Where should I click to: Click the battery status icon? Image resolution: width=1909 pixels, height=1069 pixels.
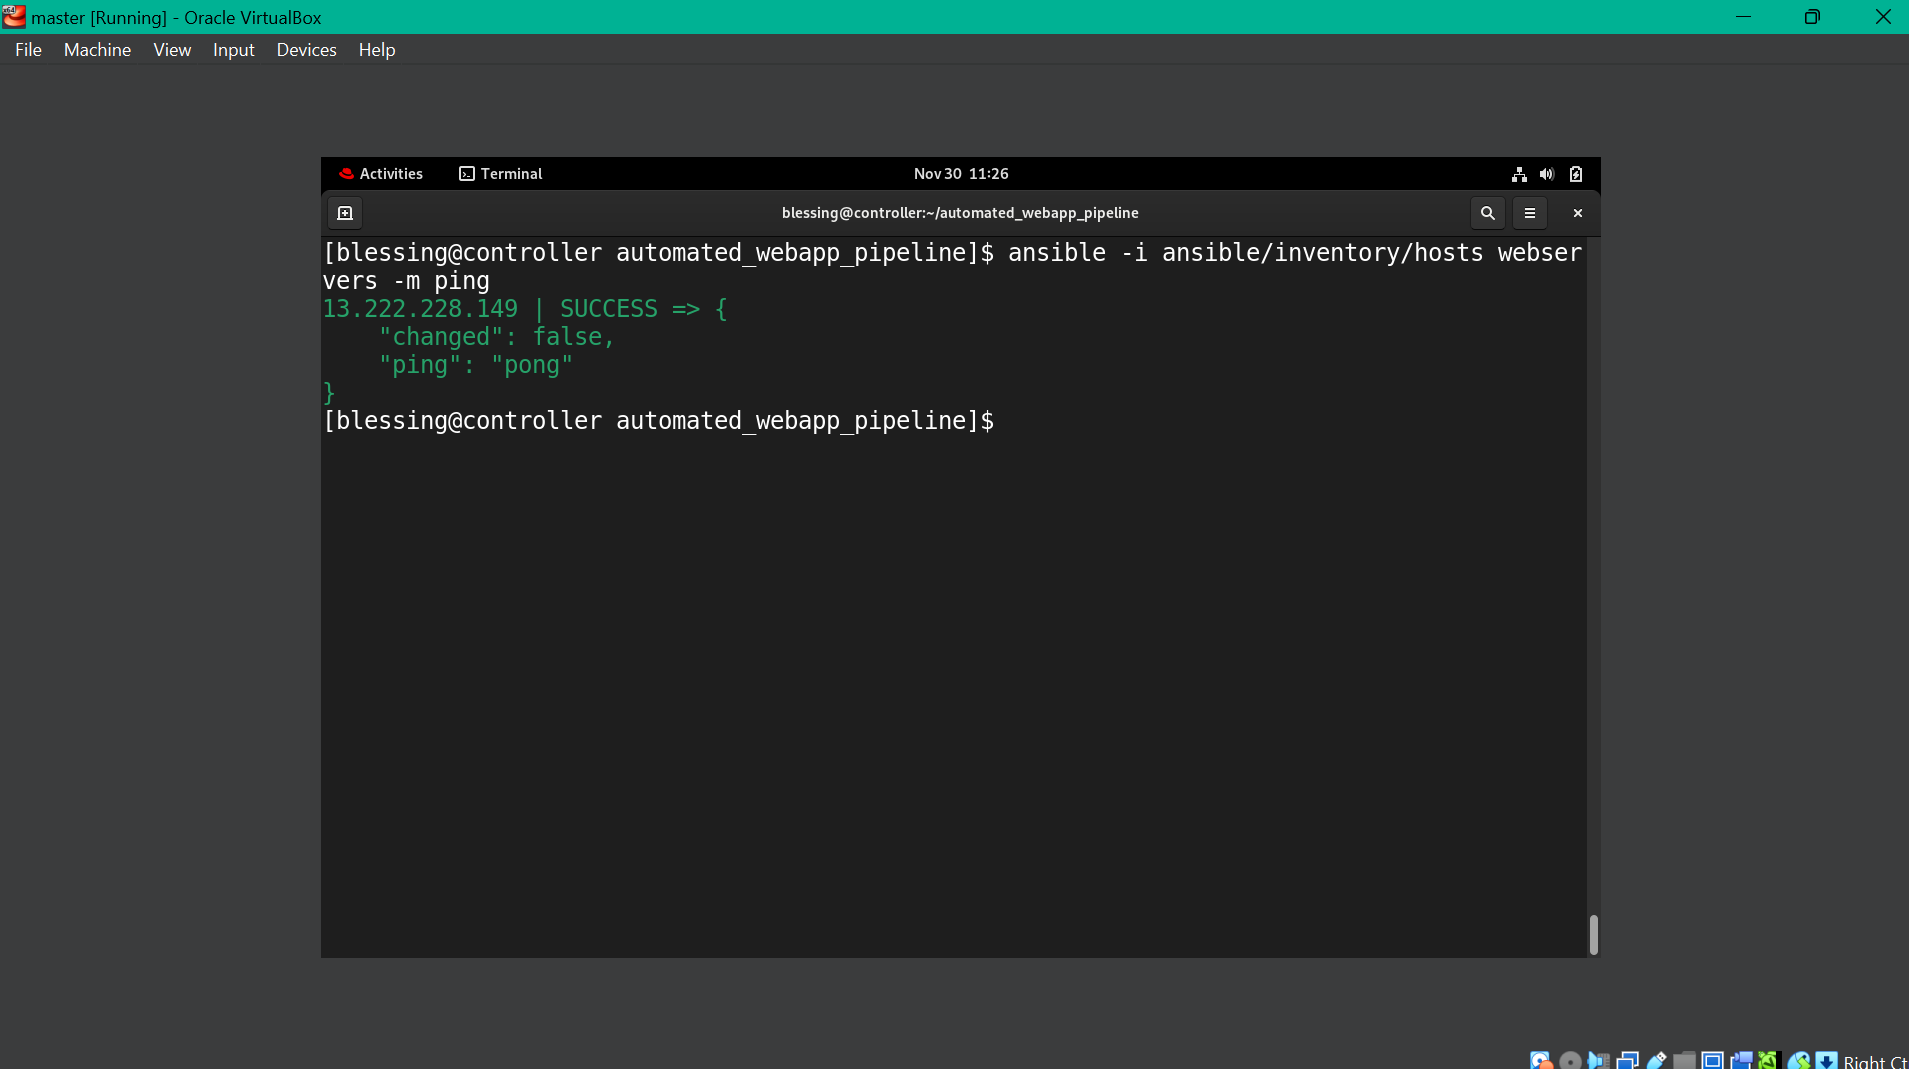point(1575,173)
